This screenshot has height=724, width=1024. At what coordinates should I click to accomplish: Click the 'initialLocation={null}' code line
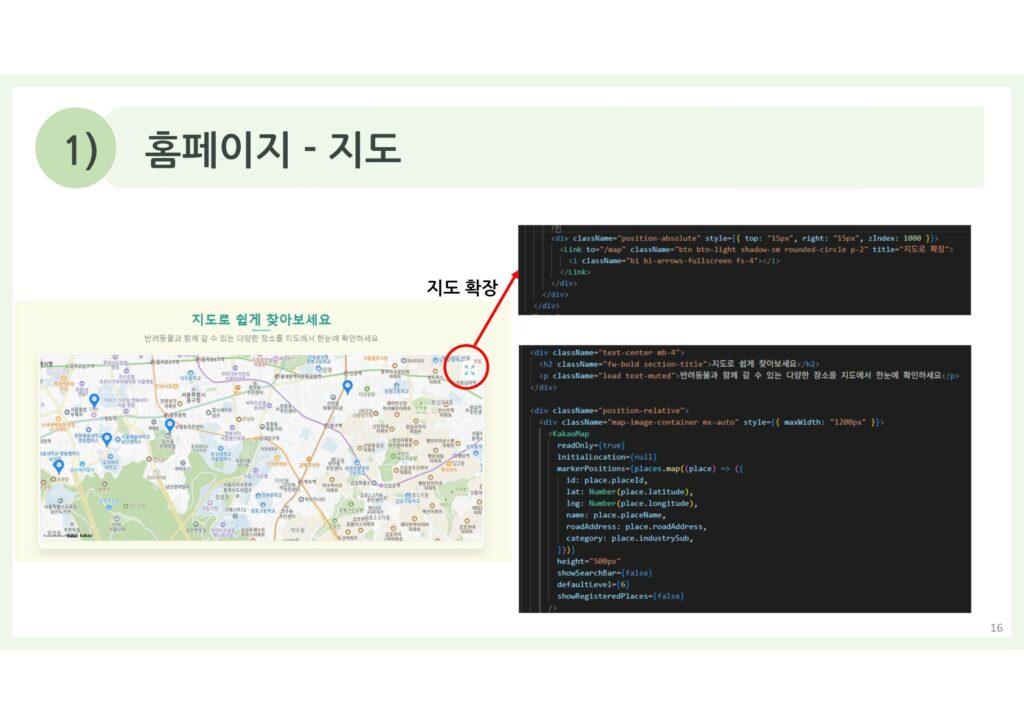click(607, 457)
